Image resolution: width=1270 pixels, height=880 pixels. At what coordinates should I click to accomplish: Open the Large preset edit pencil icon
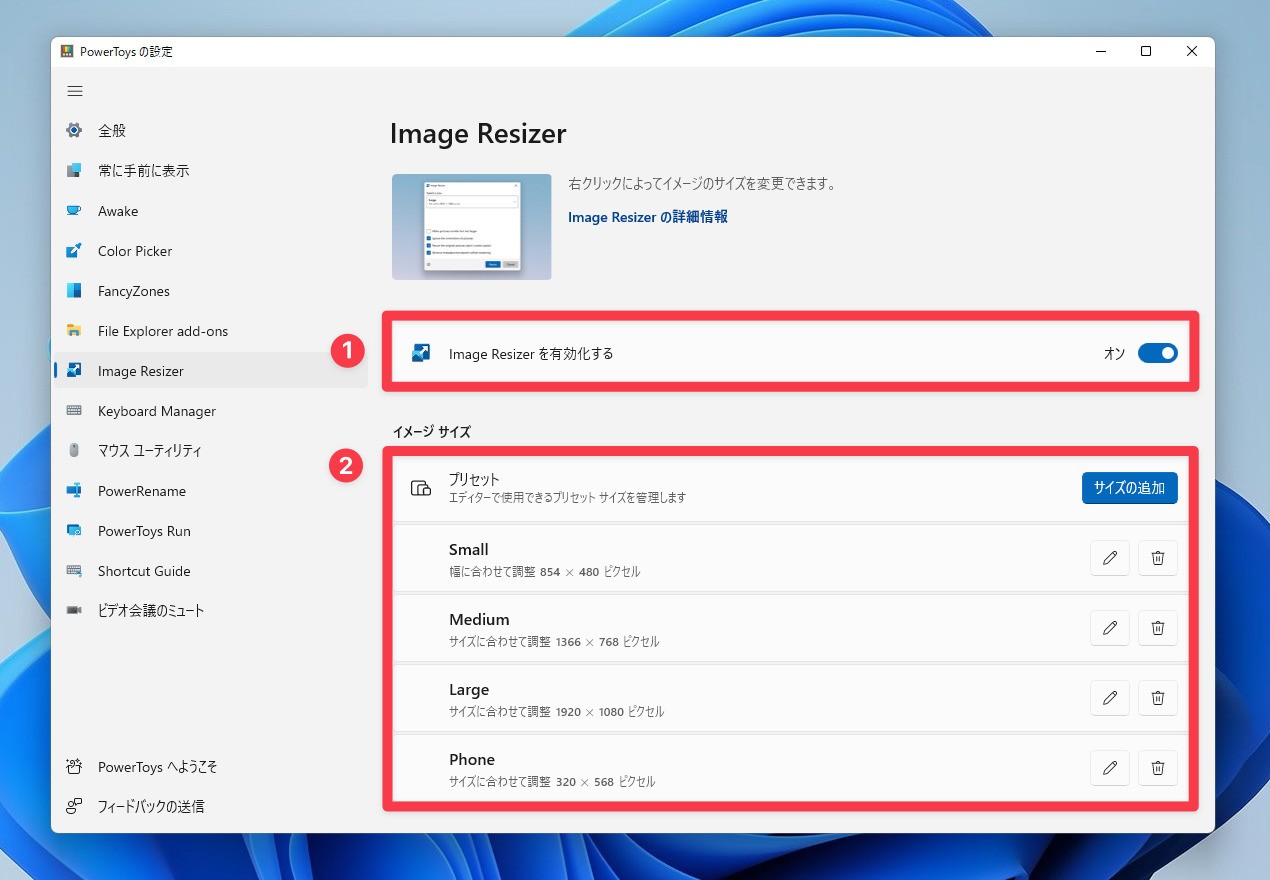coord(1109,698)
